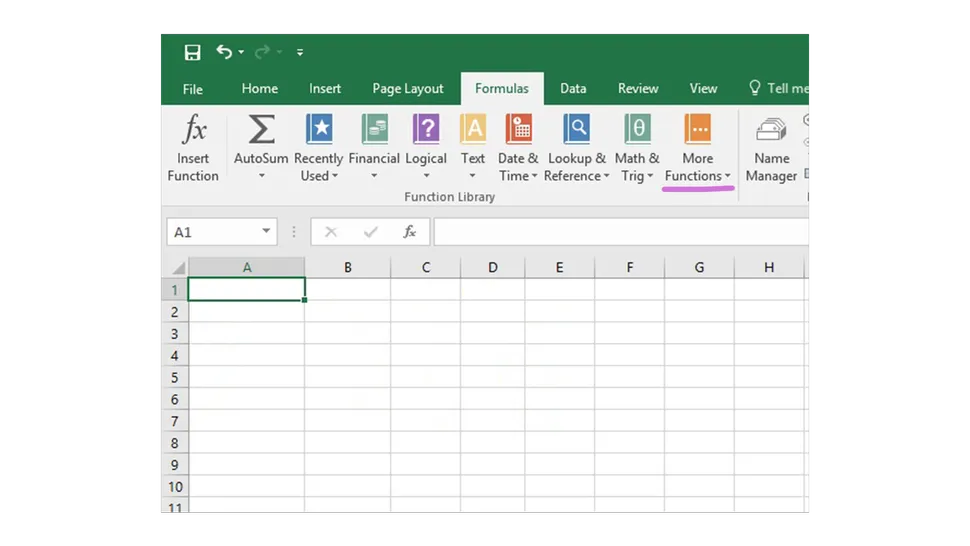This screenshot has width=970, height=546.
Task: Open the Math & Trig functions
Action: pyautogui.click(x=637, y=148)
